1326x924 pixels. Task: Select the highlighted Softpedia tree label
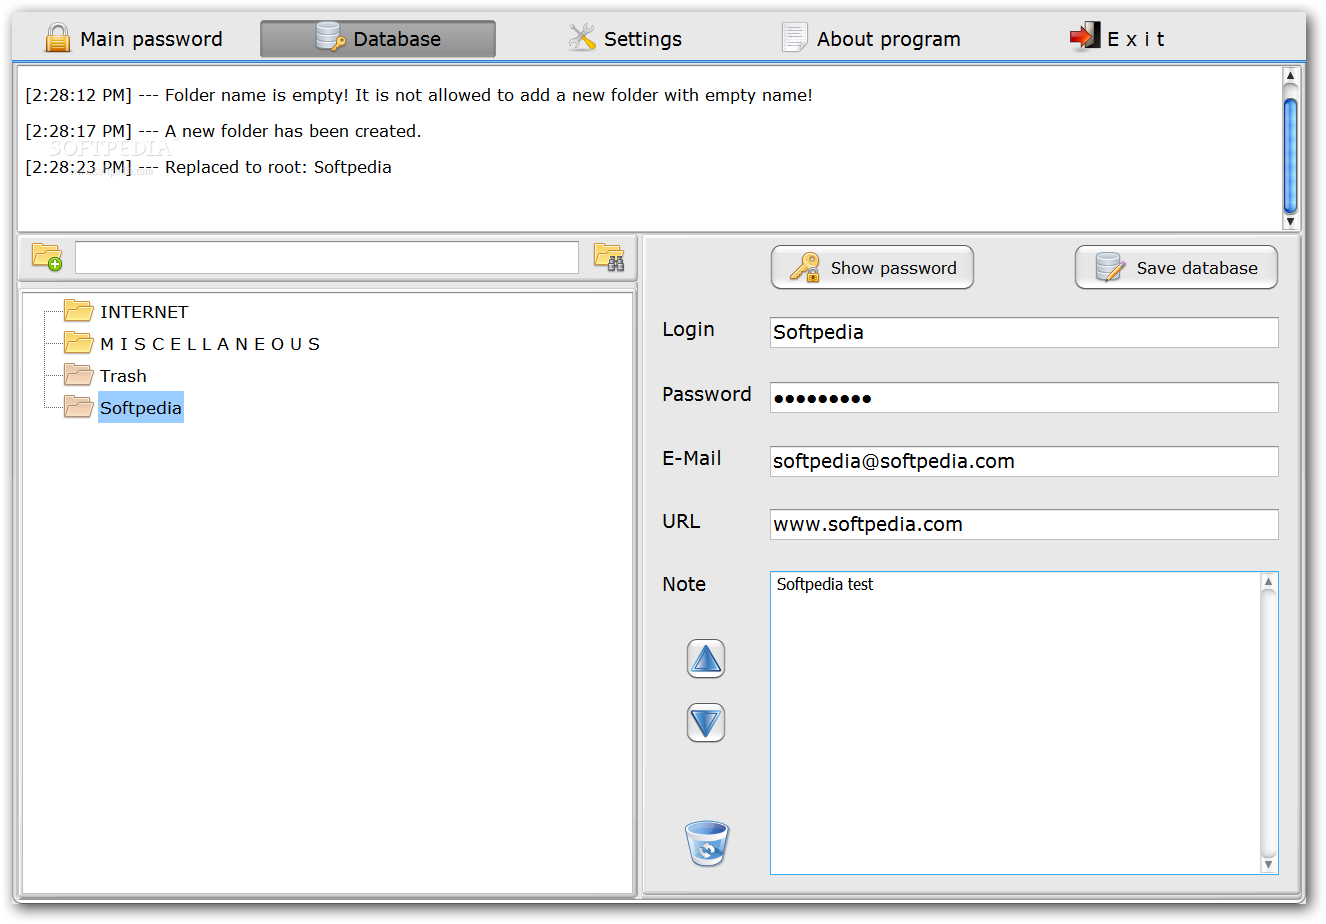(x=141, y=407)
